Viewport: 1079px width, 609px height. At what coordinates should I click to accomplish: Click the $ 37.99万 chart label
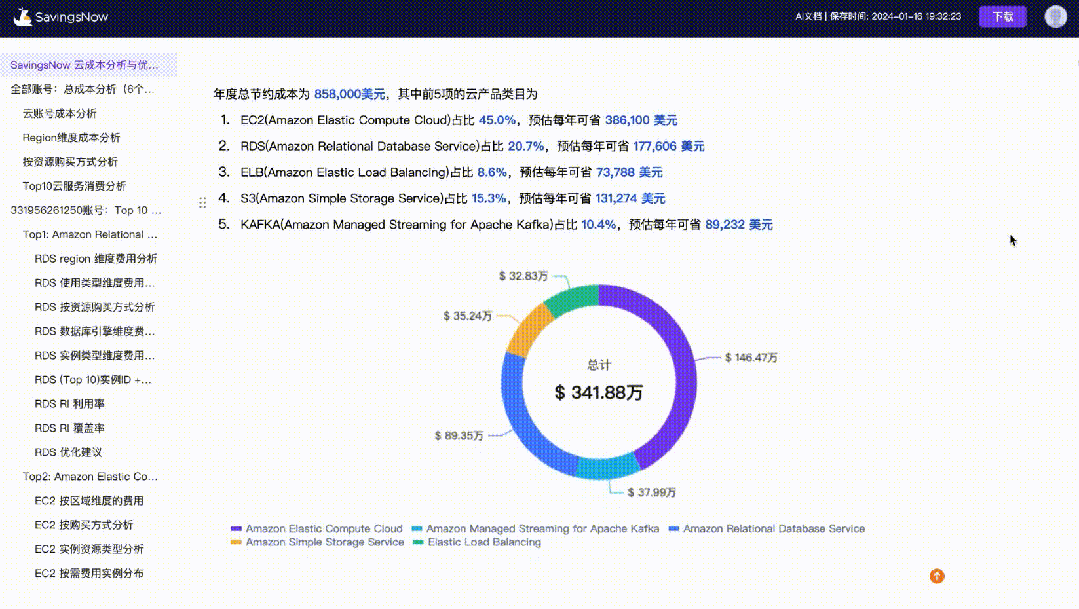click(x=651, y=493)
